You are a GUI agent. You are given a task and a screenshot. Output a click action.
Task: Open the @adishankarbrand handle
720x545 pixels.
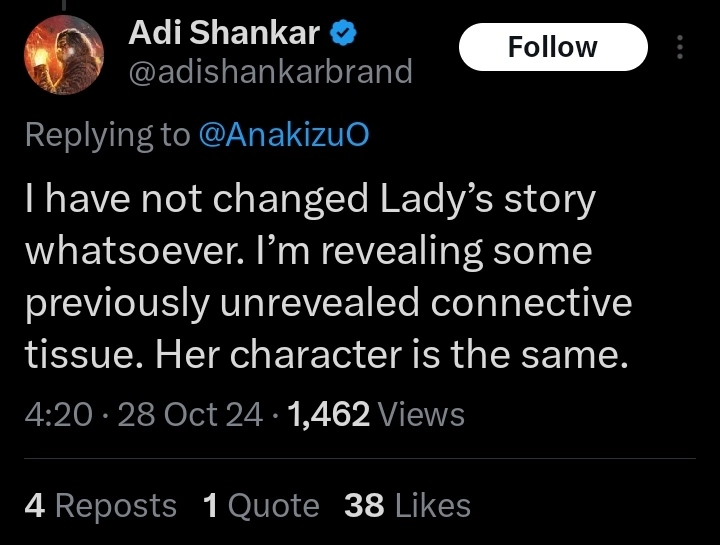[269, 71]
